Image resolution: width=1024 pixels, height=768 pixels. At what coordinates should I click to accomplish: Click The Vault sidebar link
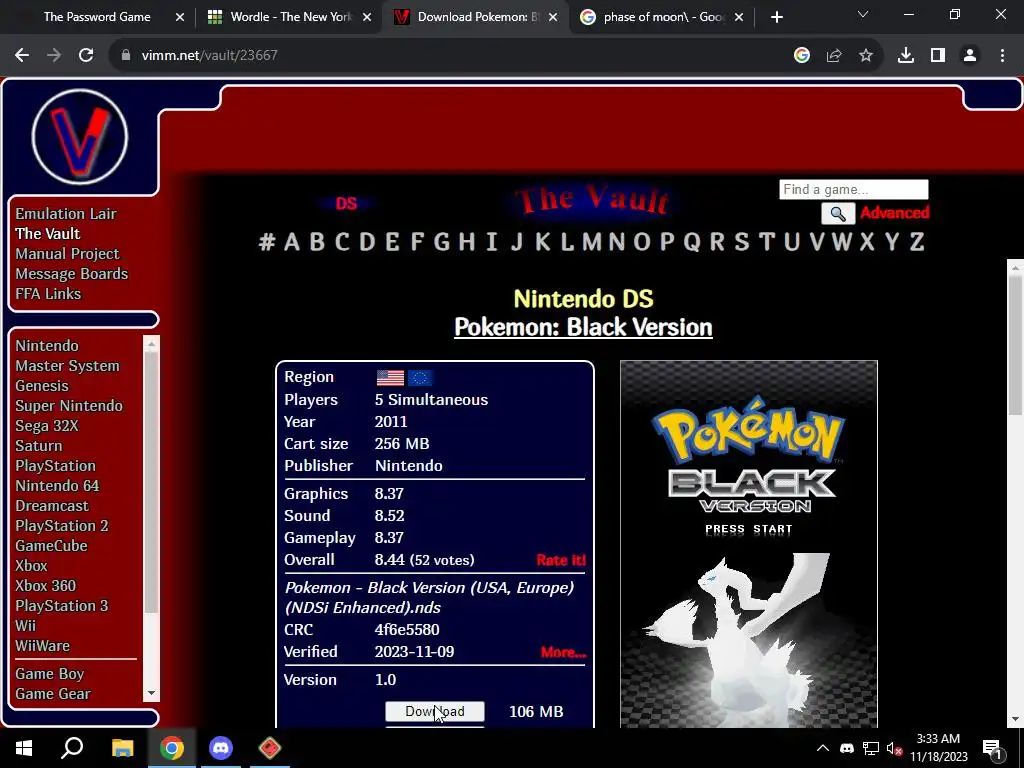(x=48, y=234)
